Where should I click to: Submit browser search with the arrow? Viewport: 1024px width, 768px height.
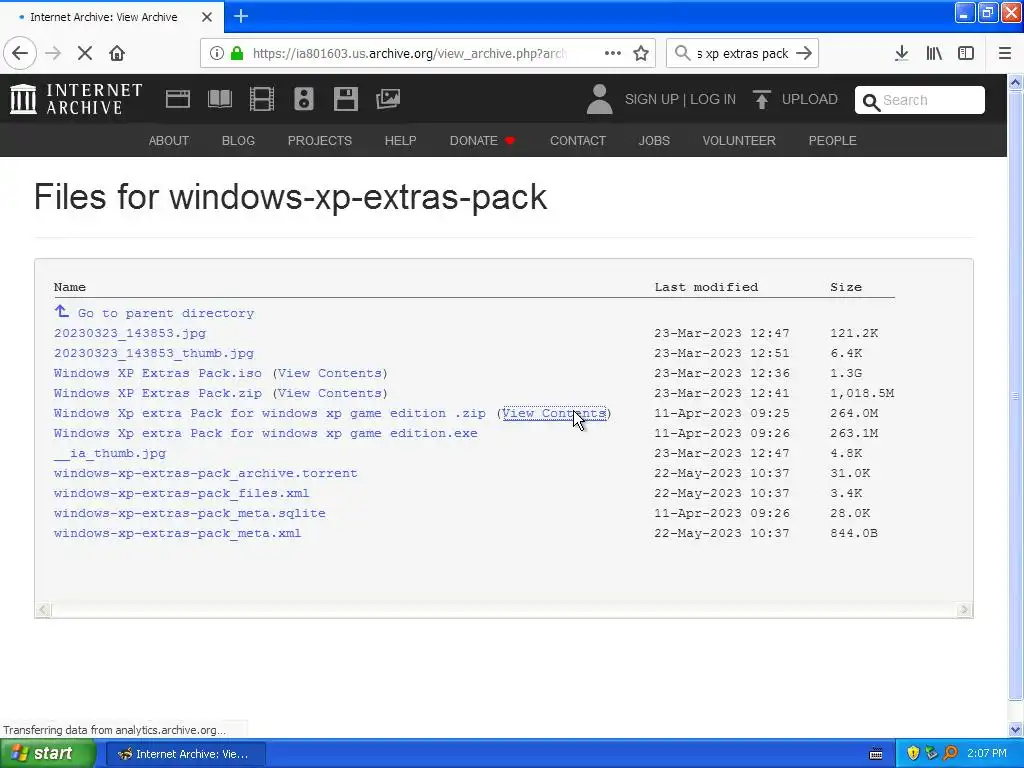(804, 53)
